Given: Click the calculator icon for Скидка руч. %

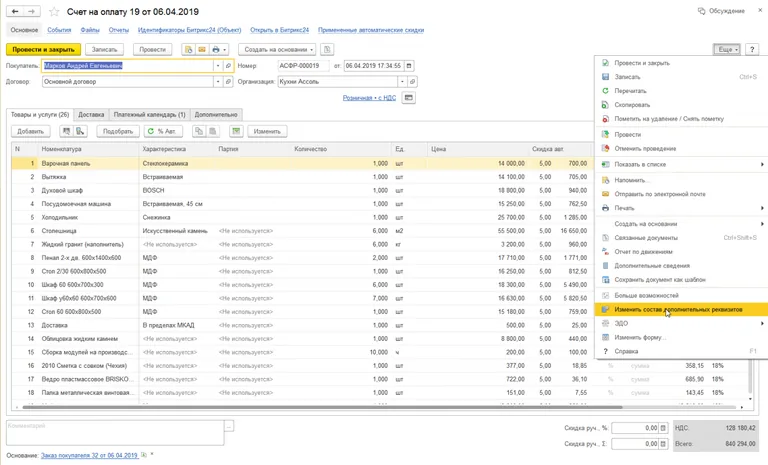Looking at the screenshot, I should point(665,428).
